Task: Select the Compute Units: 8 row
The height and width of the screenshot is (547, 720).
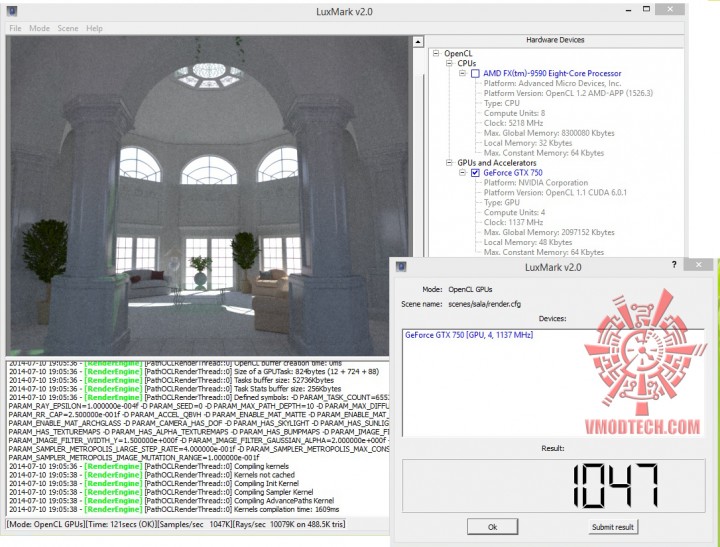Action: point(514,113)
